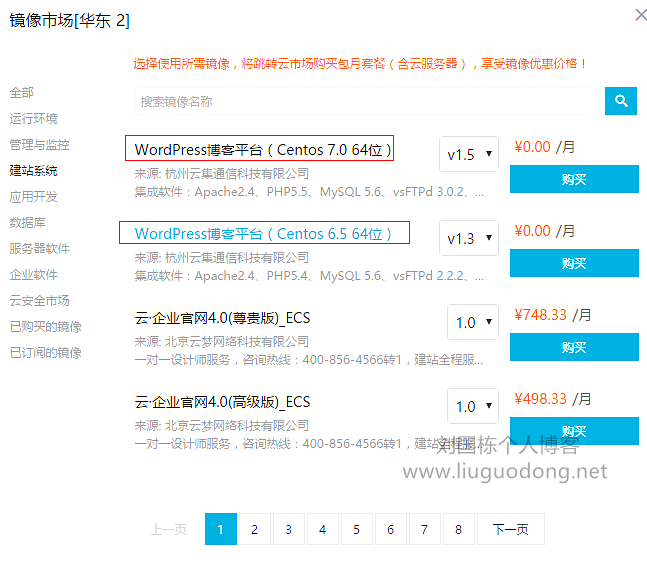Select the 建站系统 category

(x=33, y=170)
